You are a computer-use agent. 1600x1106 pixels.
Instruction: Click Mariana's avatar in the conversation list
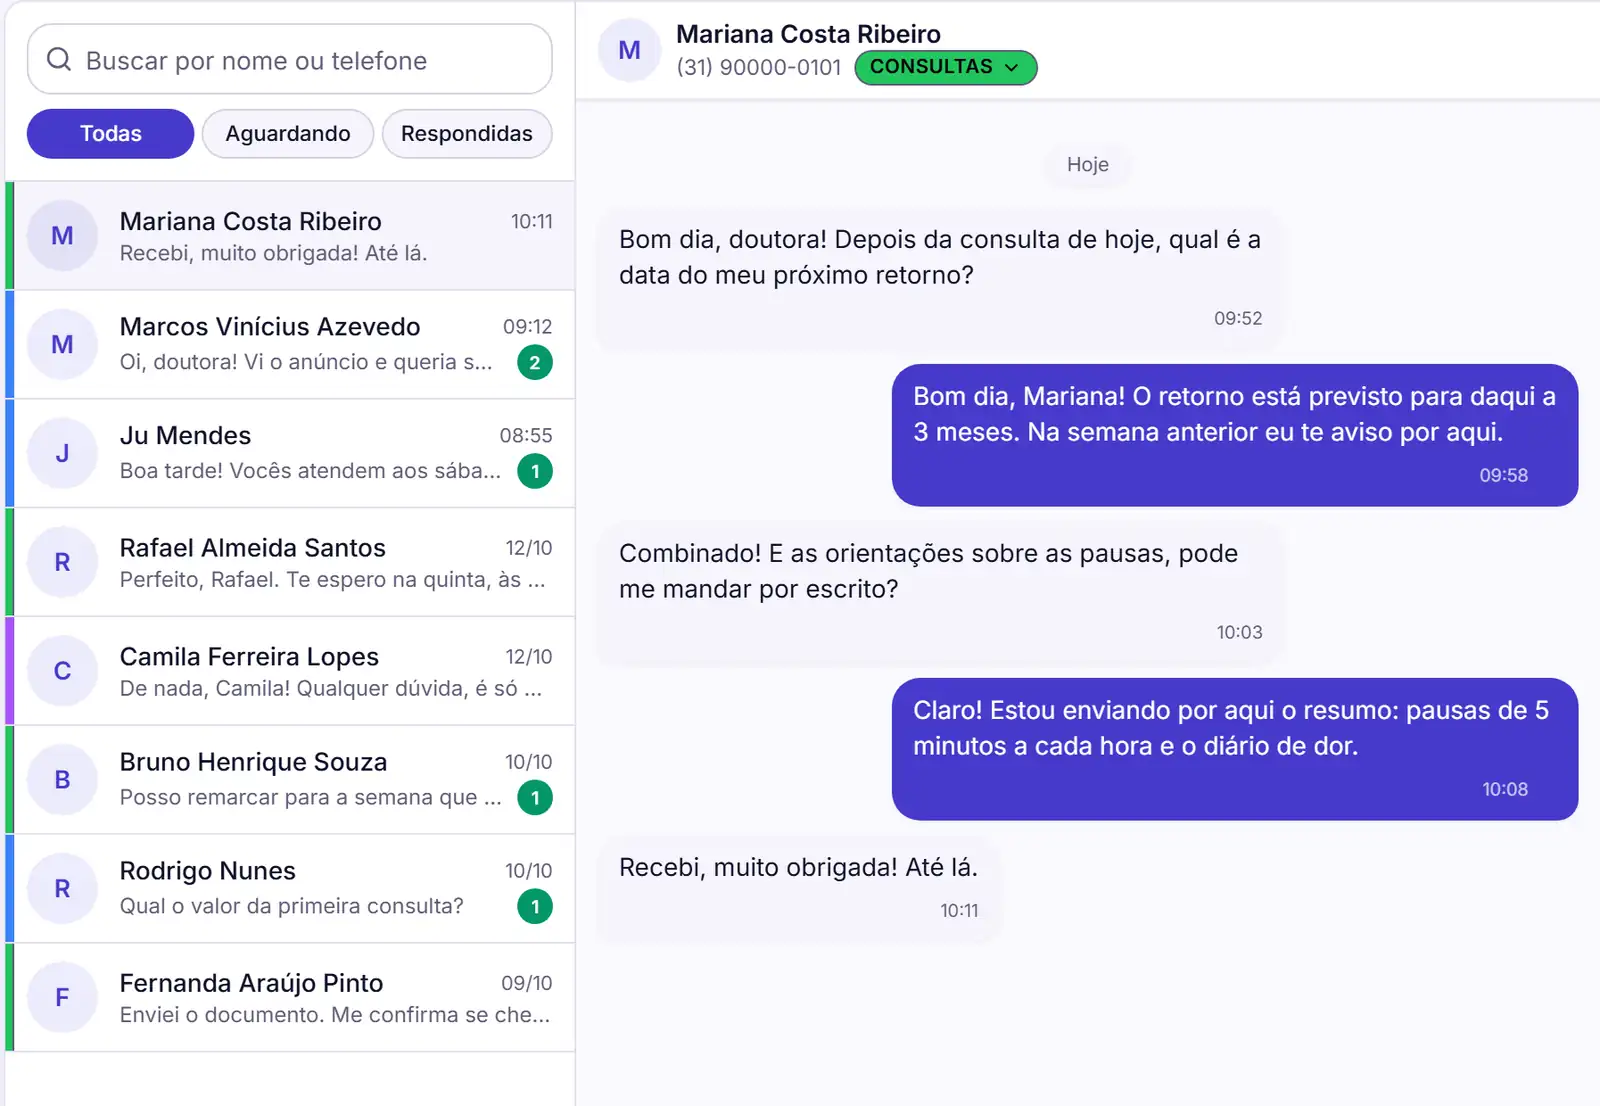(x=62, y=236)
